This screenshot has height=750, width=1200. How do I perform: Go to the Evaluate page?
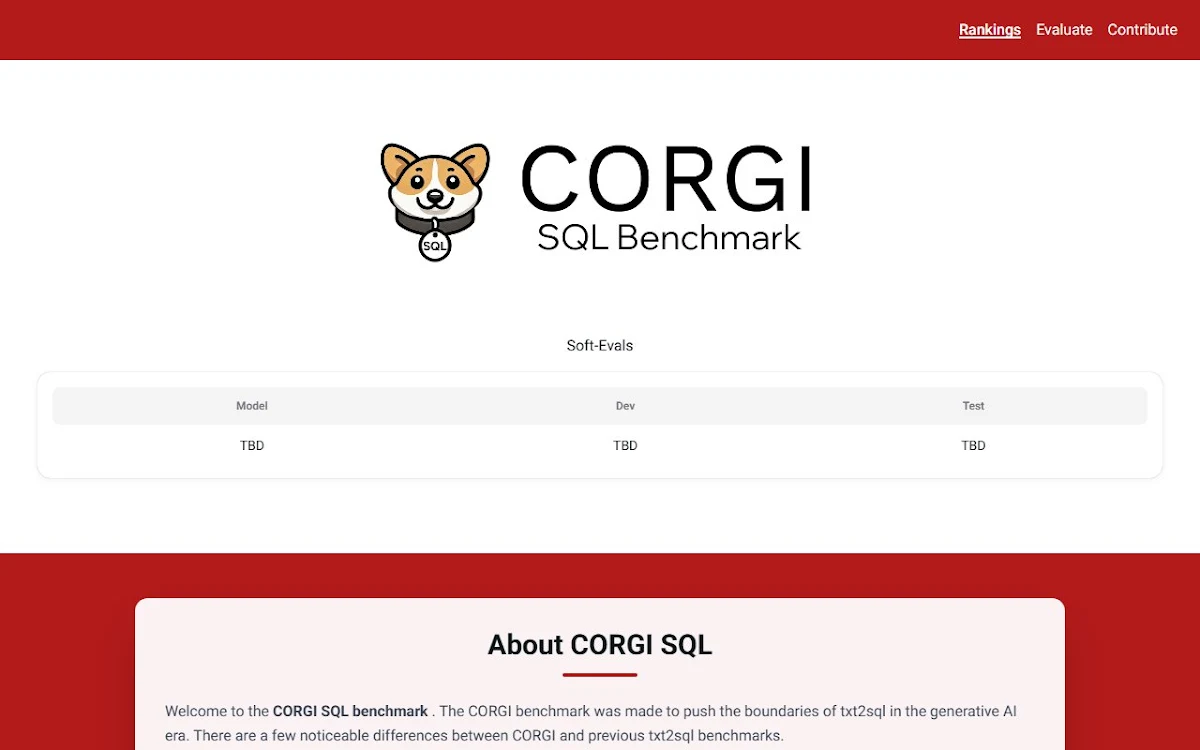(x=1064, y=30)
